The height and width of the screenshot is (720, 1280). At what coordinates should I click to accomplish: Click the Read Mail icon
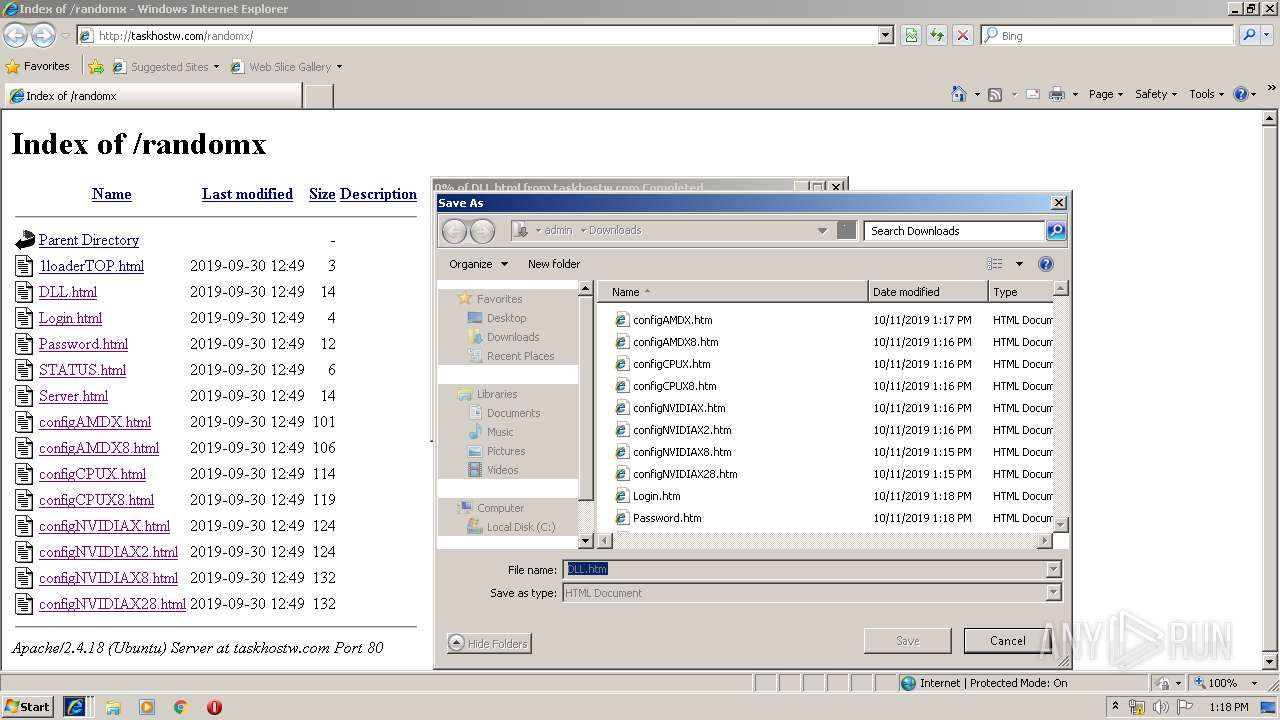click(x=1032, y=94)
